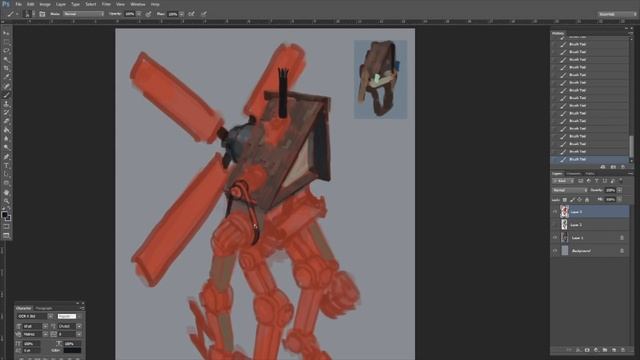The image size is (640, 360).
Task: Open the File menu
Action: 18,4
